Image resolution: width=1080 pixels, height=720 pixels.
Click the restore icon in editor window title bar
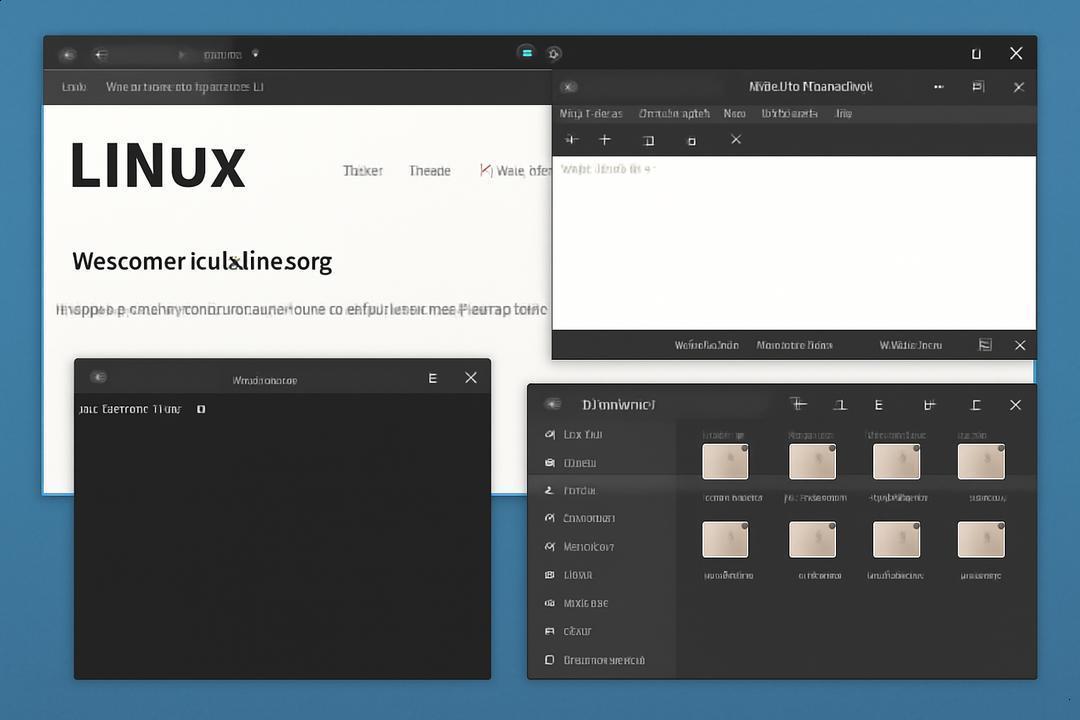point(978,86)
